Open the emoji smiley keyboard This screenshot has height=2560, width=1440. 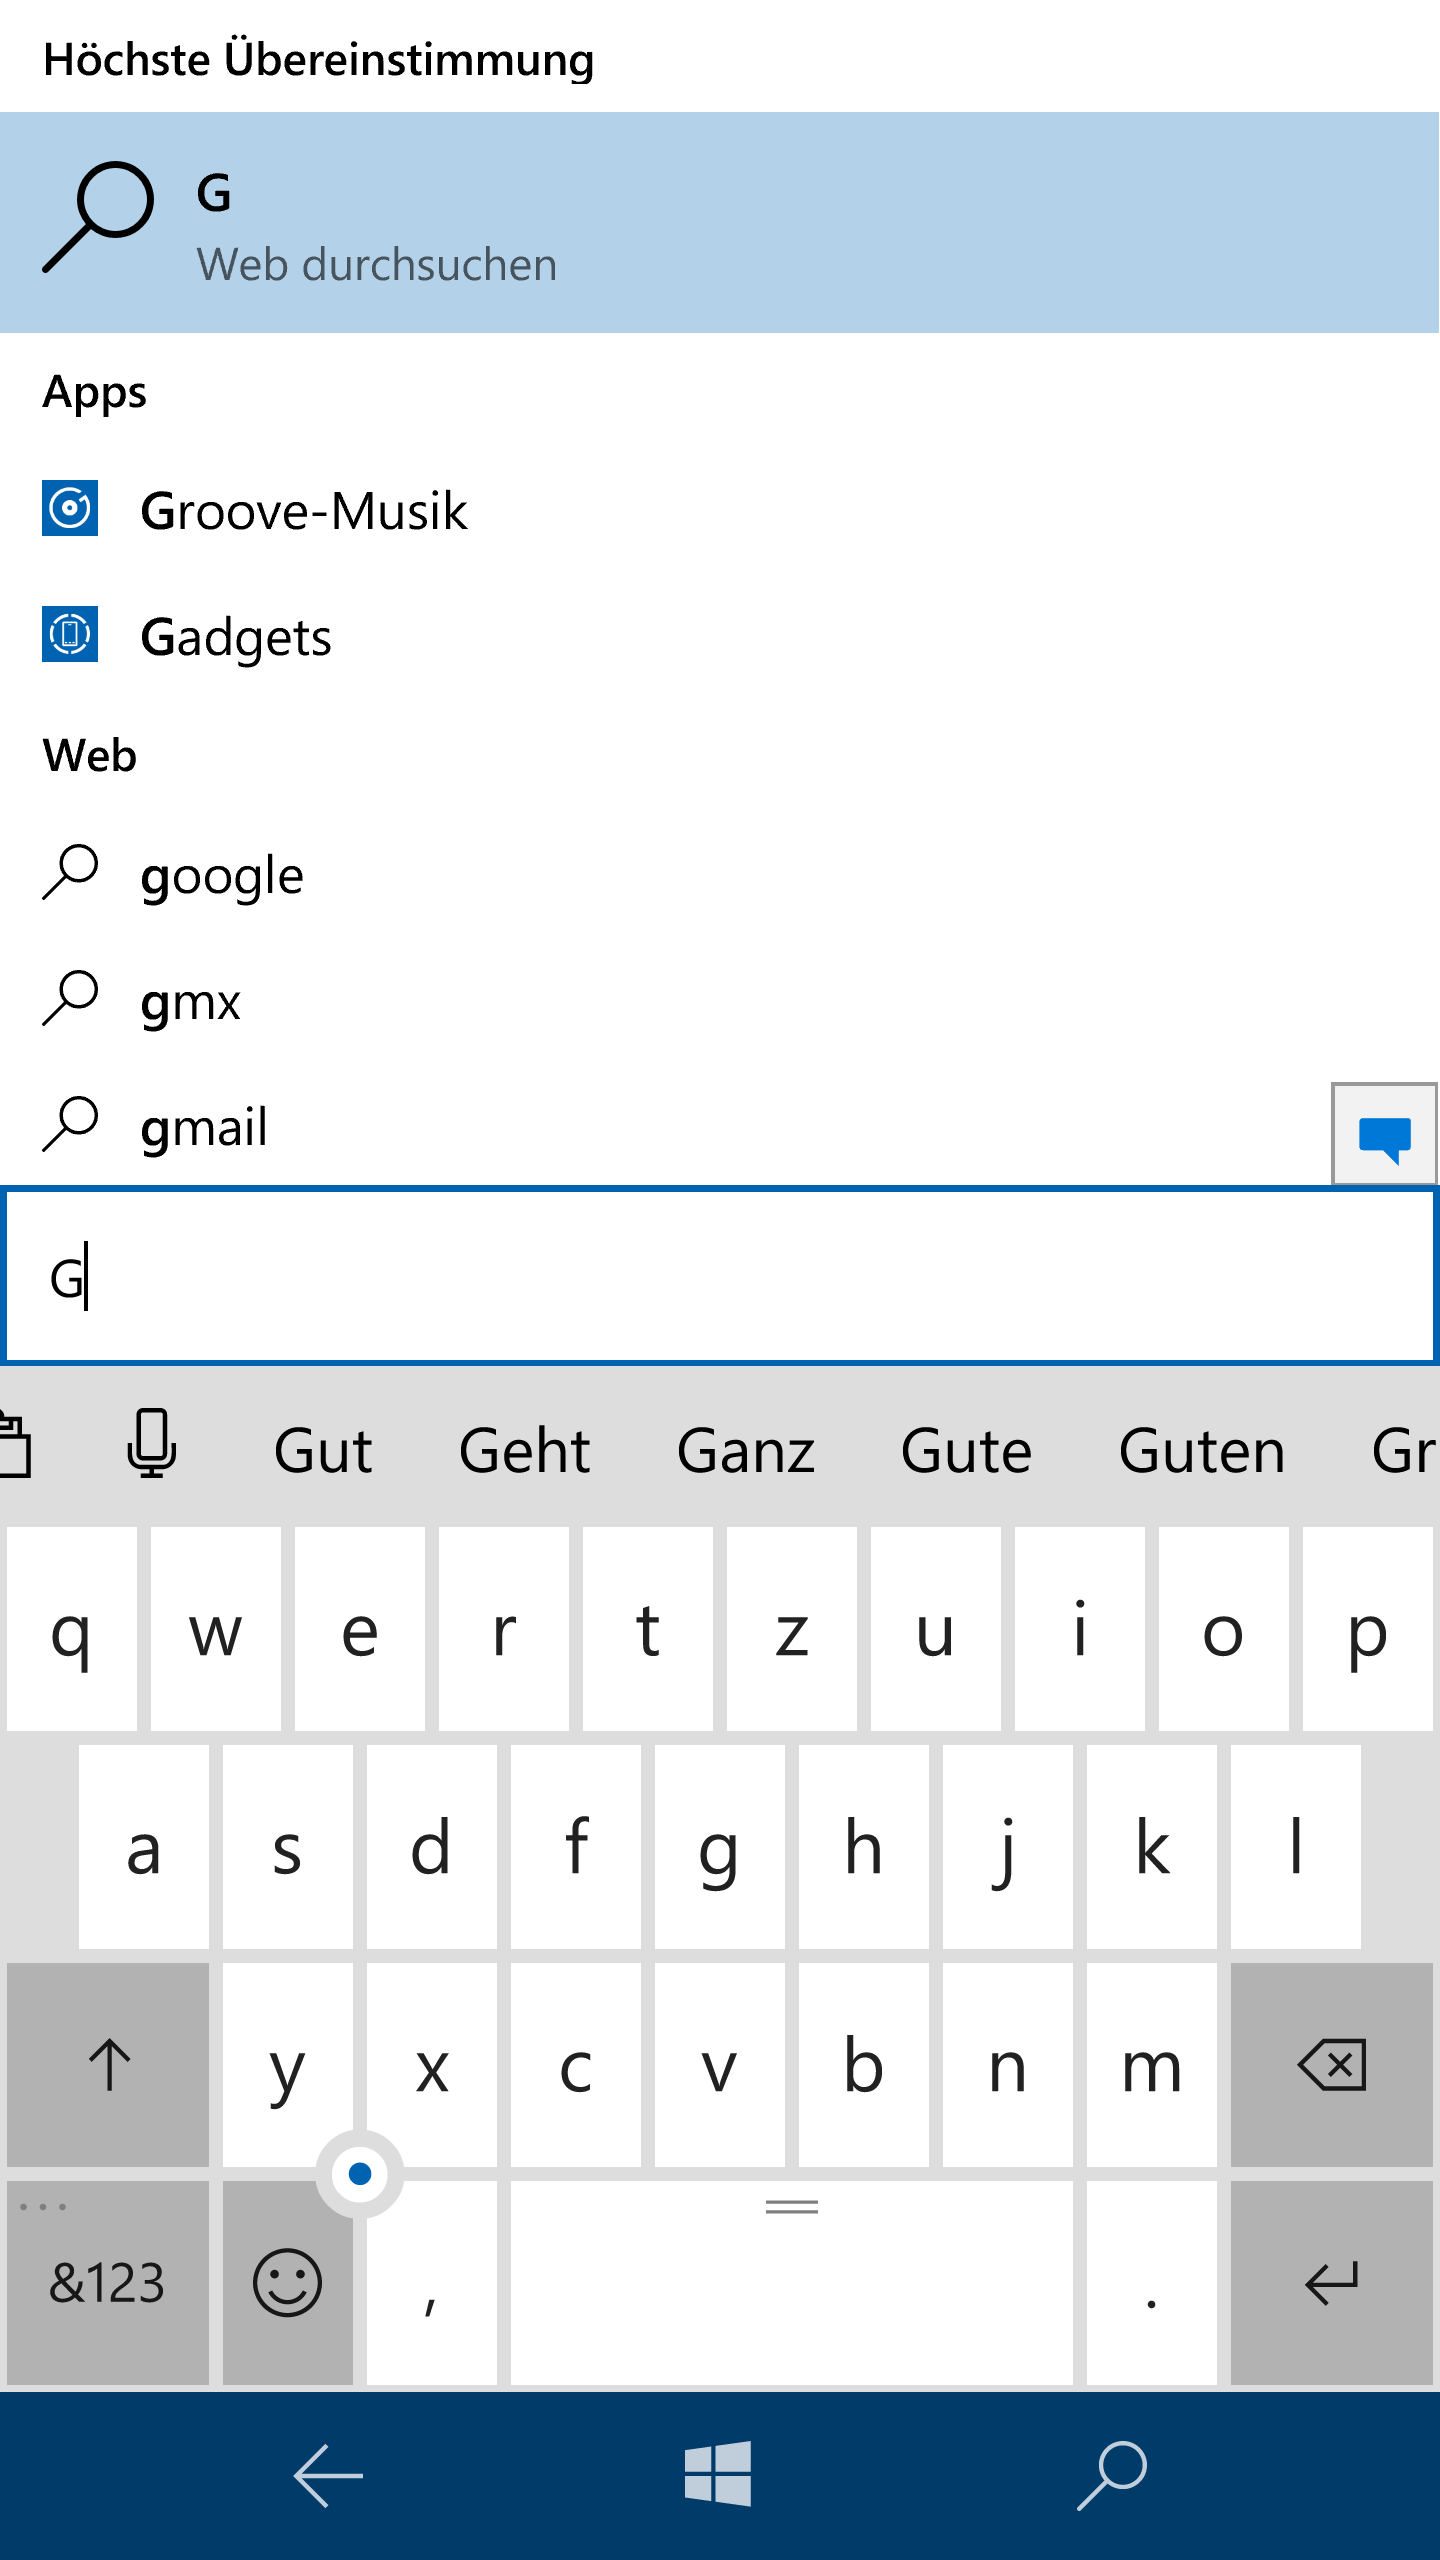(x=288, y=2283)
